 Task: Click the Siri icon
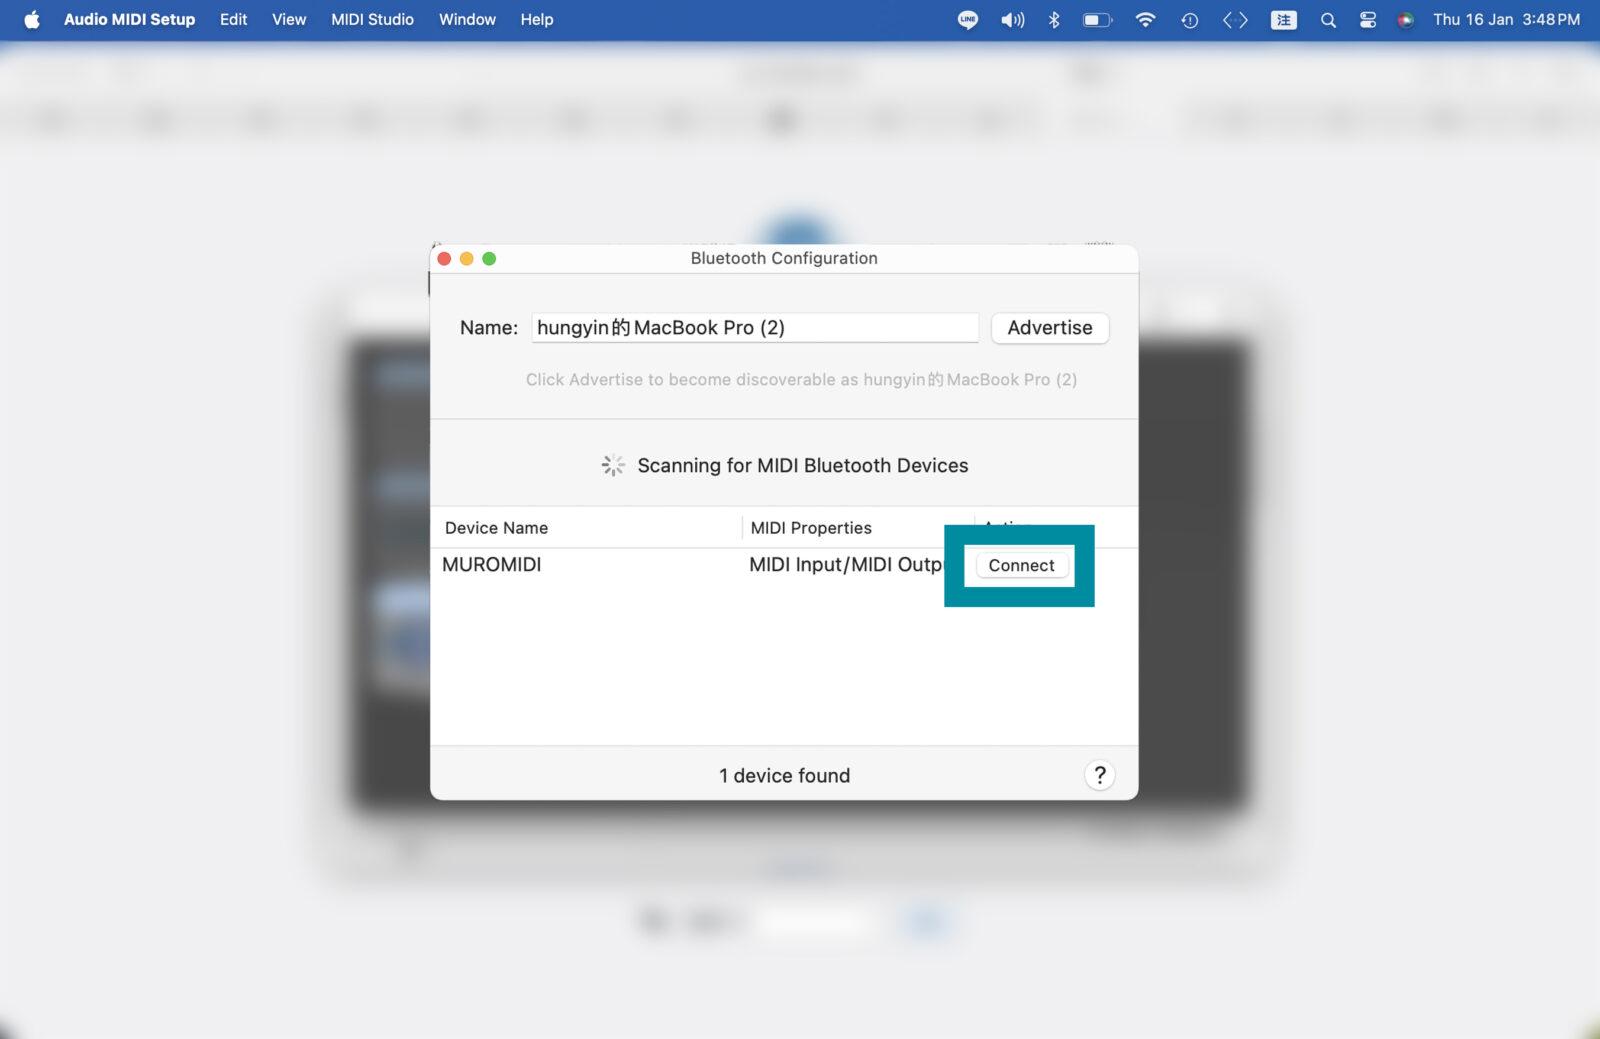pos(1405,20)
